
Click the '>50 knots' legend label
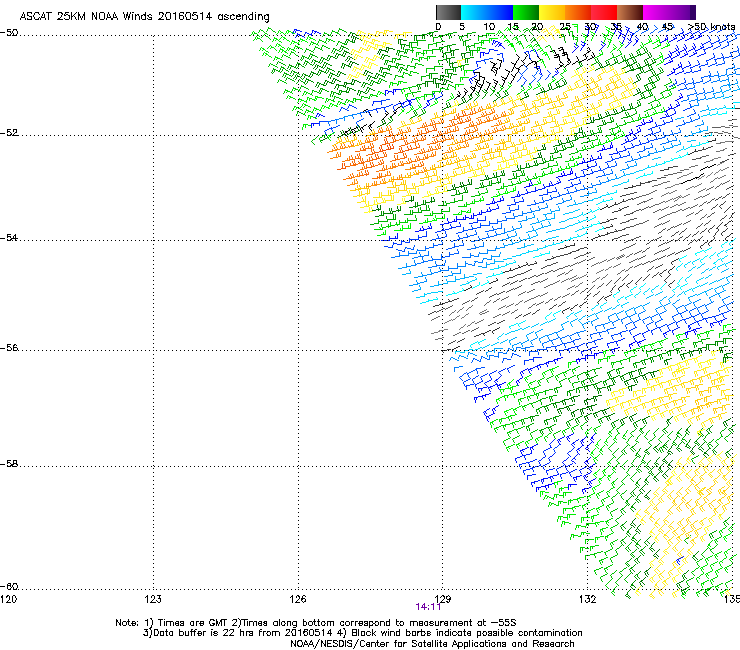pyautogui.click(x=712, y=27)
